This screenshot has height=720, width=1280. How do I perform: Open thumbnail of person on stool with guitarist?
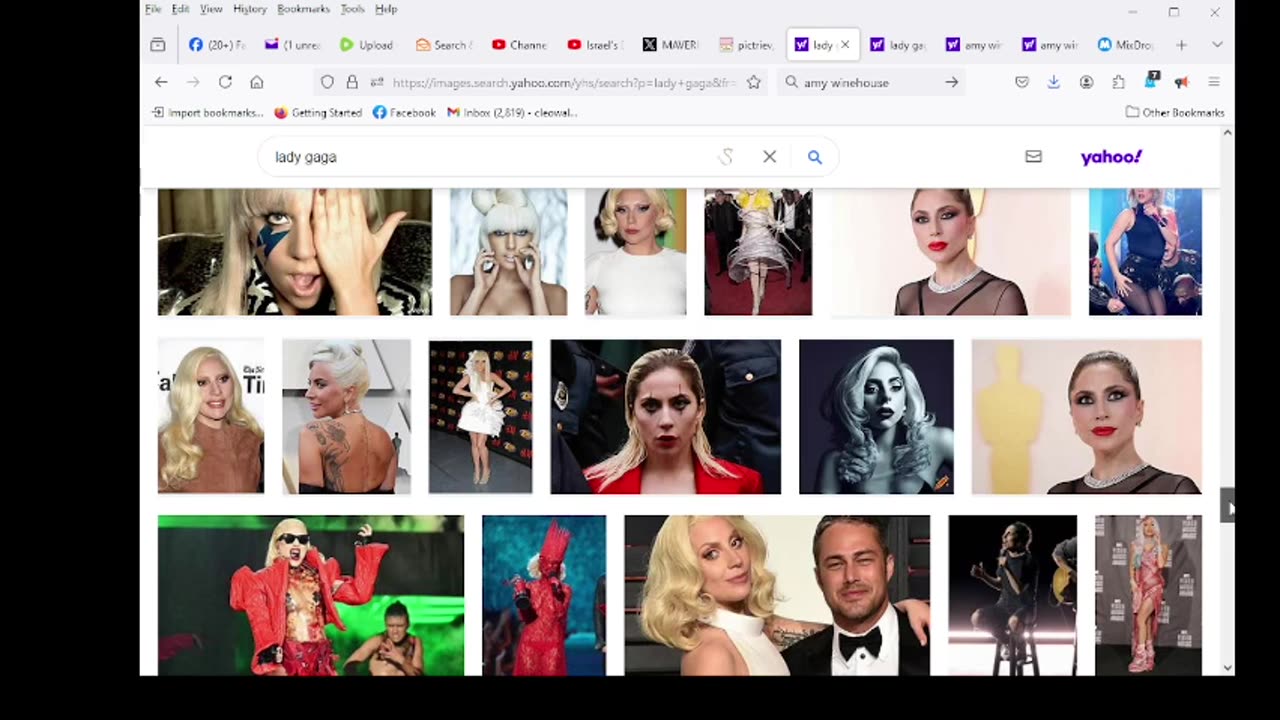(x=1012, y=595)
